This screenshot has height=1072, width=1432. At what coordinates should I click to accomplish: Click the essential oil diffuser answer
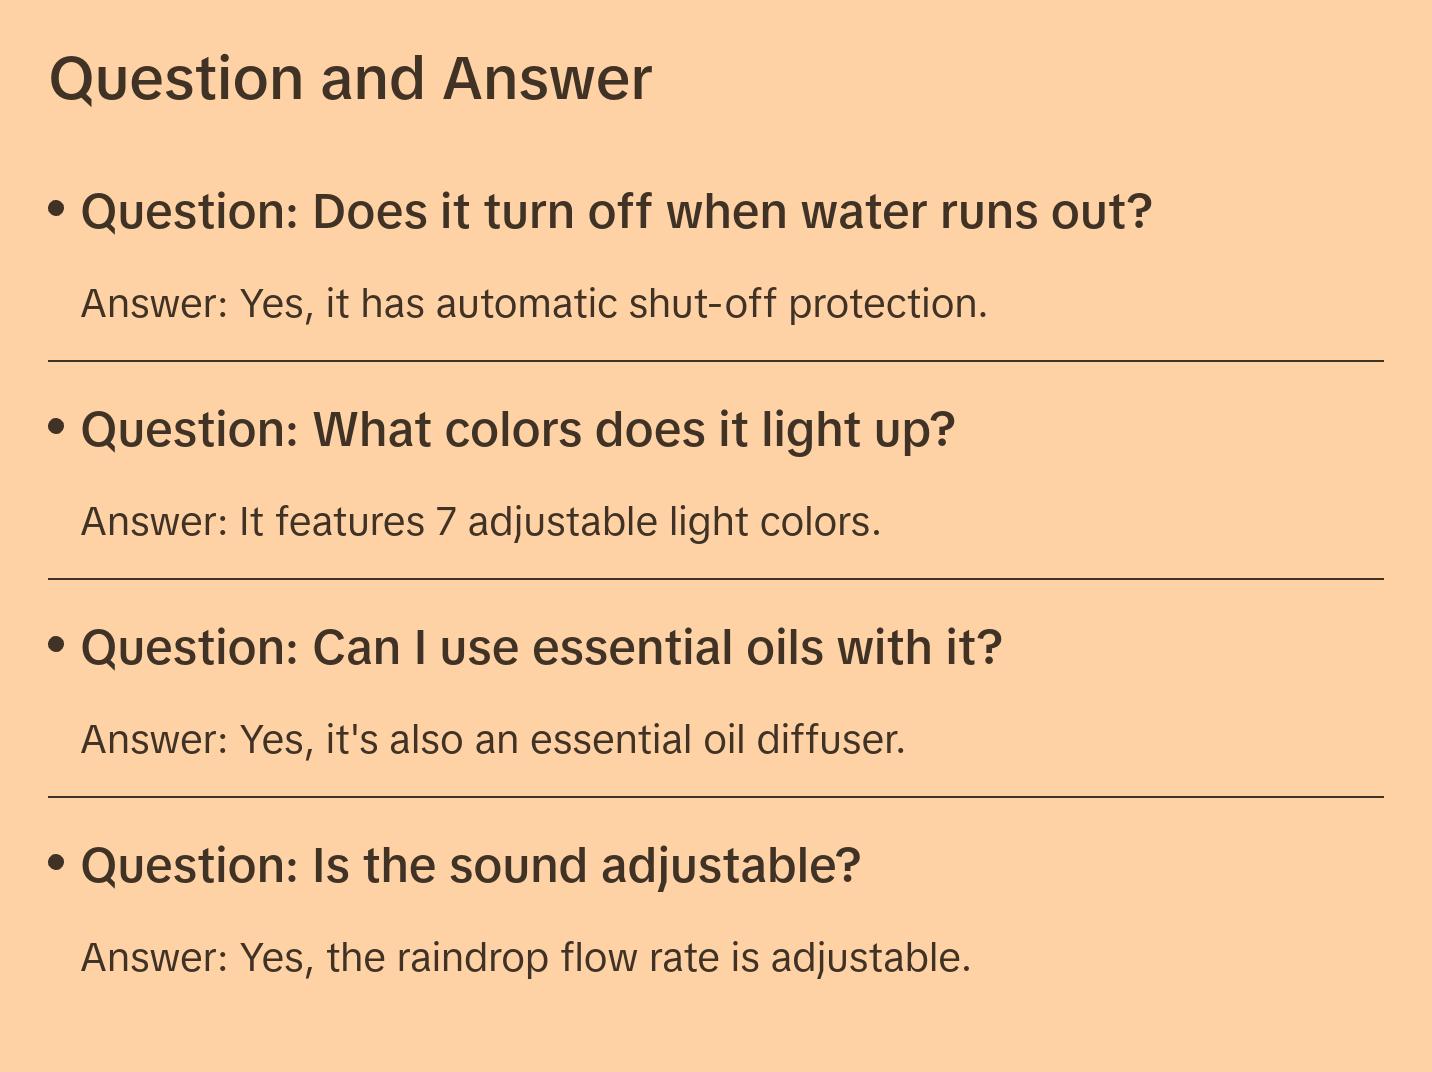pos(493,740)
